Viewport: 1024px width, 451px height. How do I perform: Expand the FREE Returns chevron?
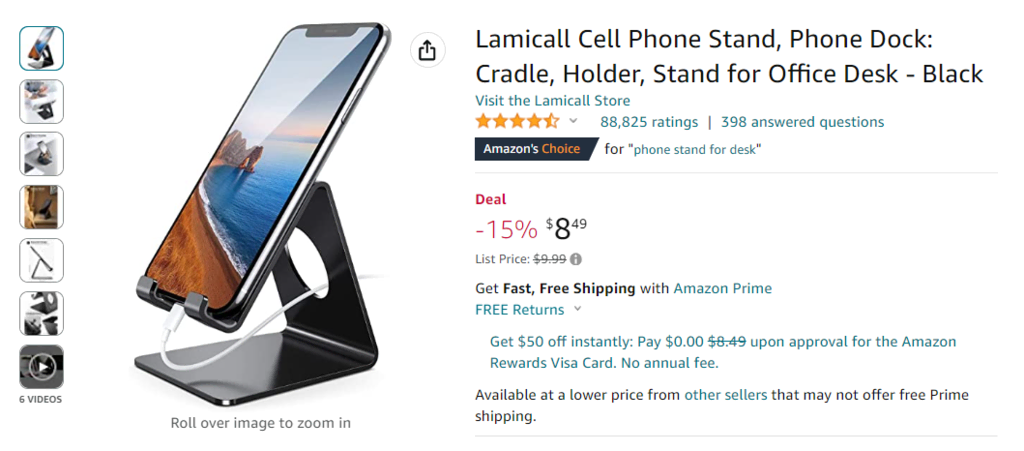tap(578, 309)
